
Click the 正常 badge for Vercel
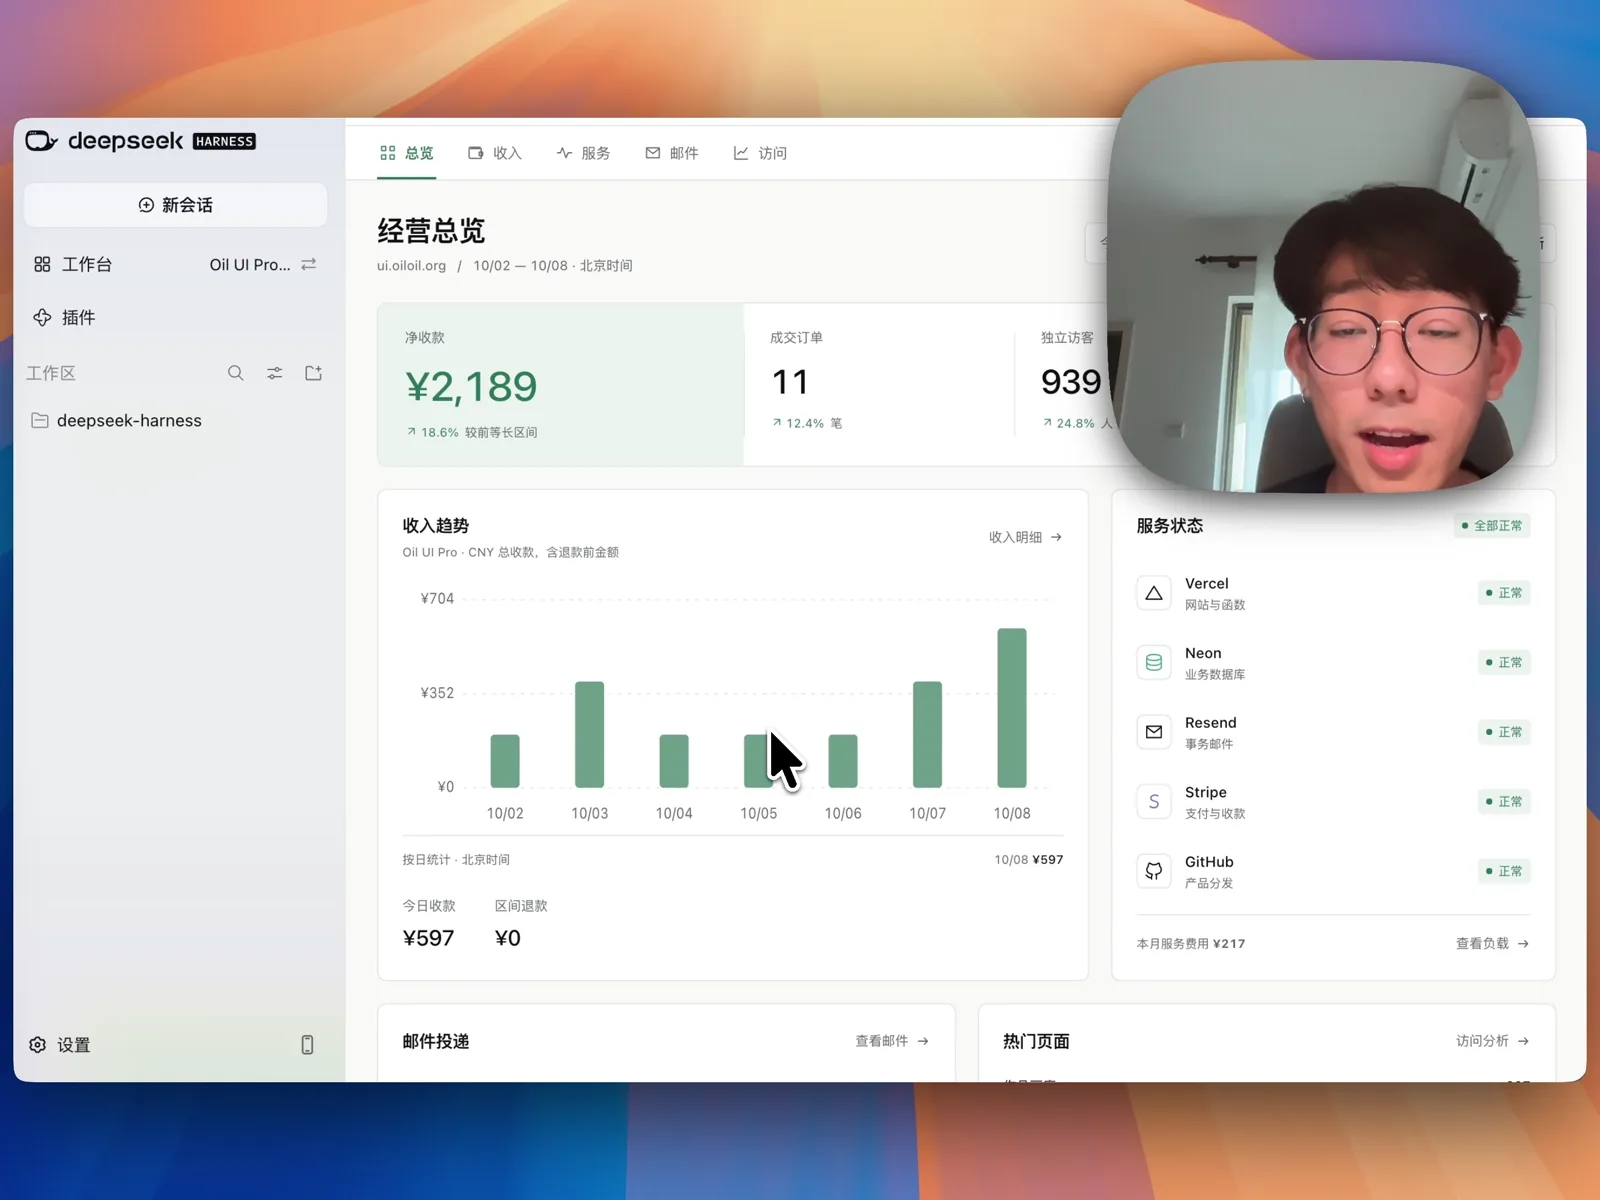(x=1504, y=593)
